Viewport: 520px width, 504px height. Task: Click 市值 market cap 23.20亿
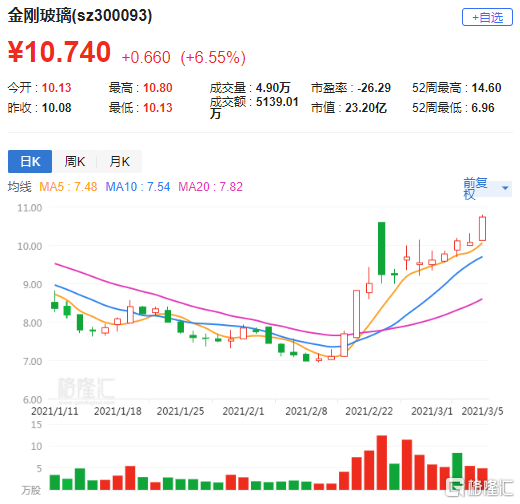pos(366,108)
